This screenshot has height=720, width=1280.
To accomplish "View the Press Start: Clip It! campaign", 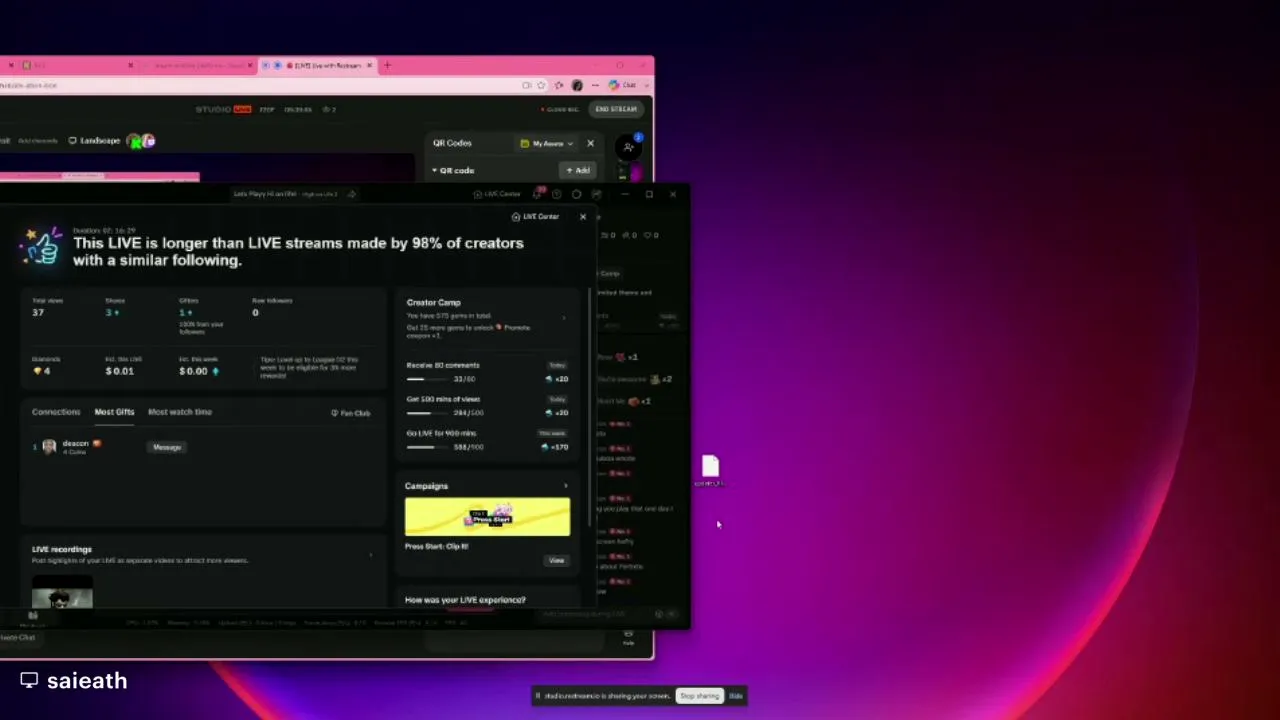I will (x=557, y=561).
